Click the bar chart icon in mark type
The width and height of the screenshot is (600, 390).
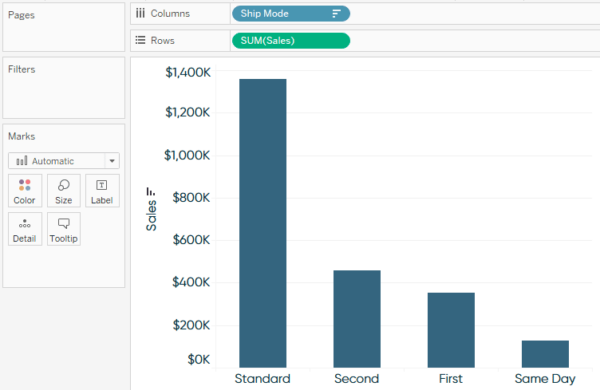21,161
